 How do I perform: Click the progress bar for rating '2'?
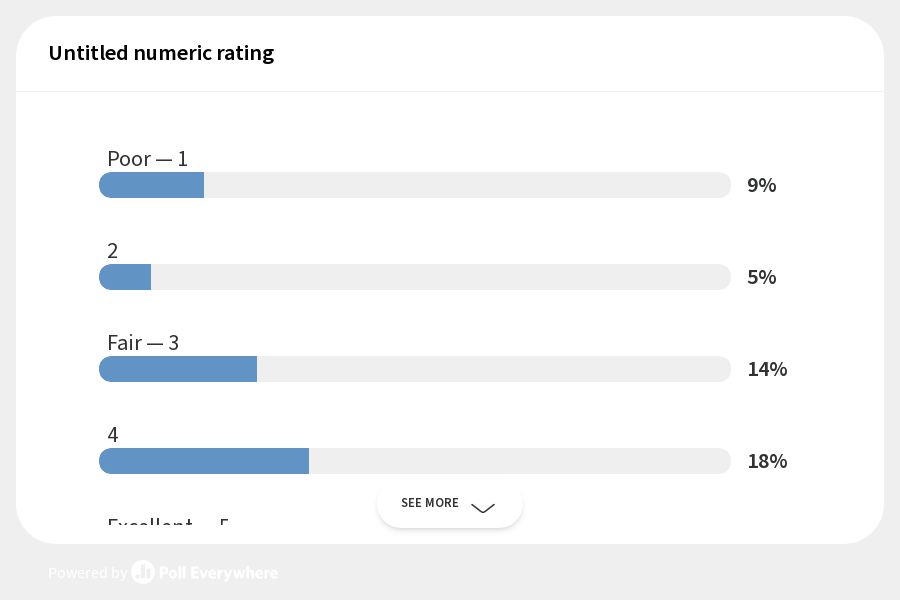(415, 277)
